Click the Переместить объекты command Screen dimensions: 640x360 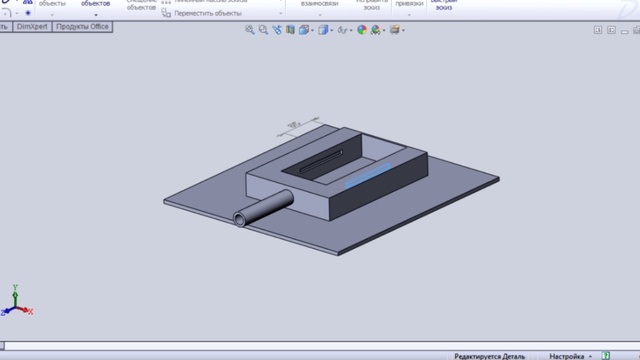[208, 13]
